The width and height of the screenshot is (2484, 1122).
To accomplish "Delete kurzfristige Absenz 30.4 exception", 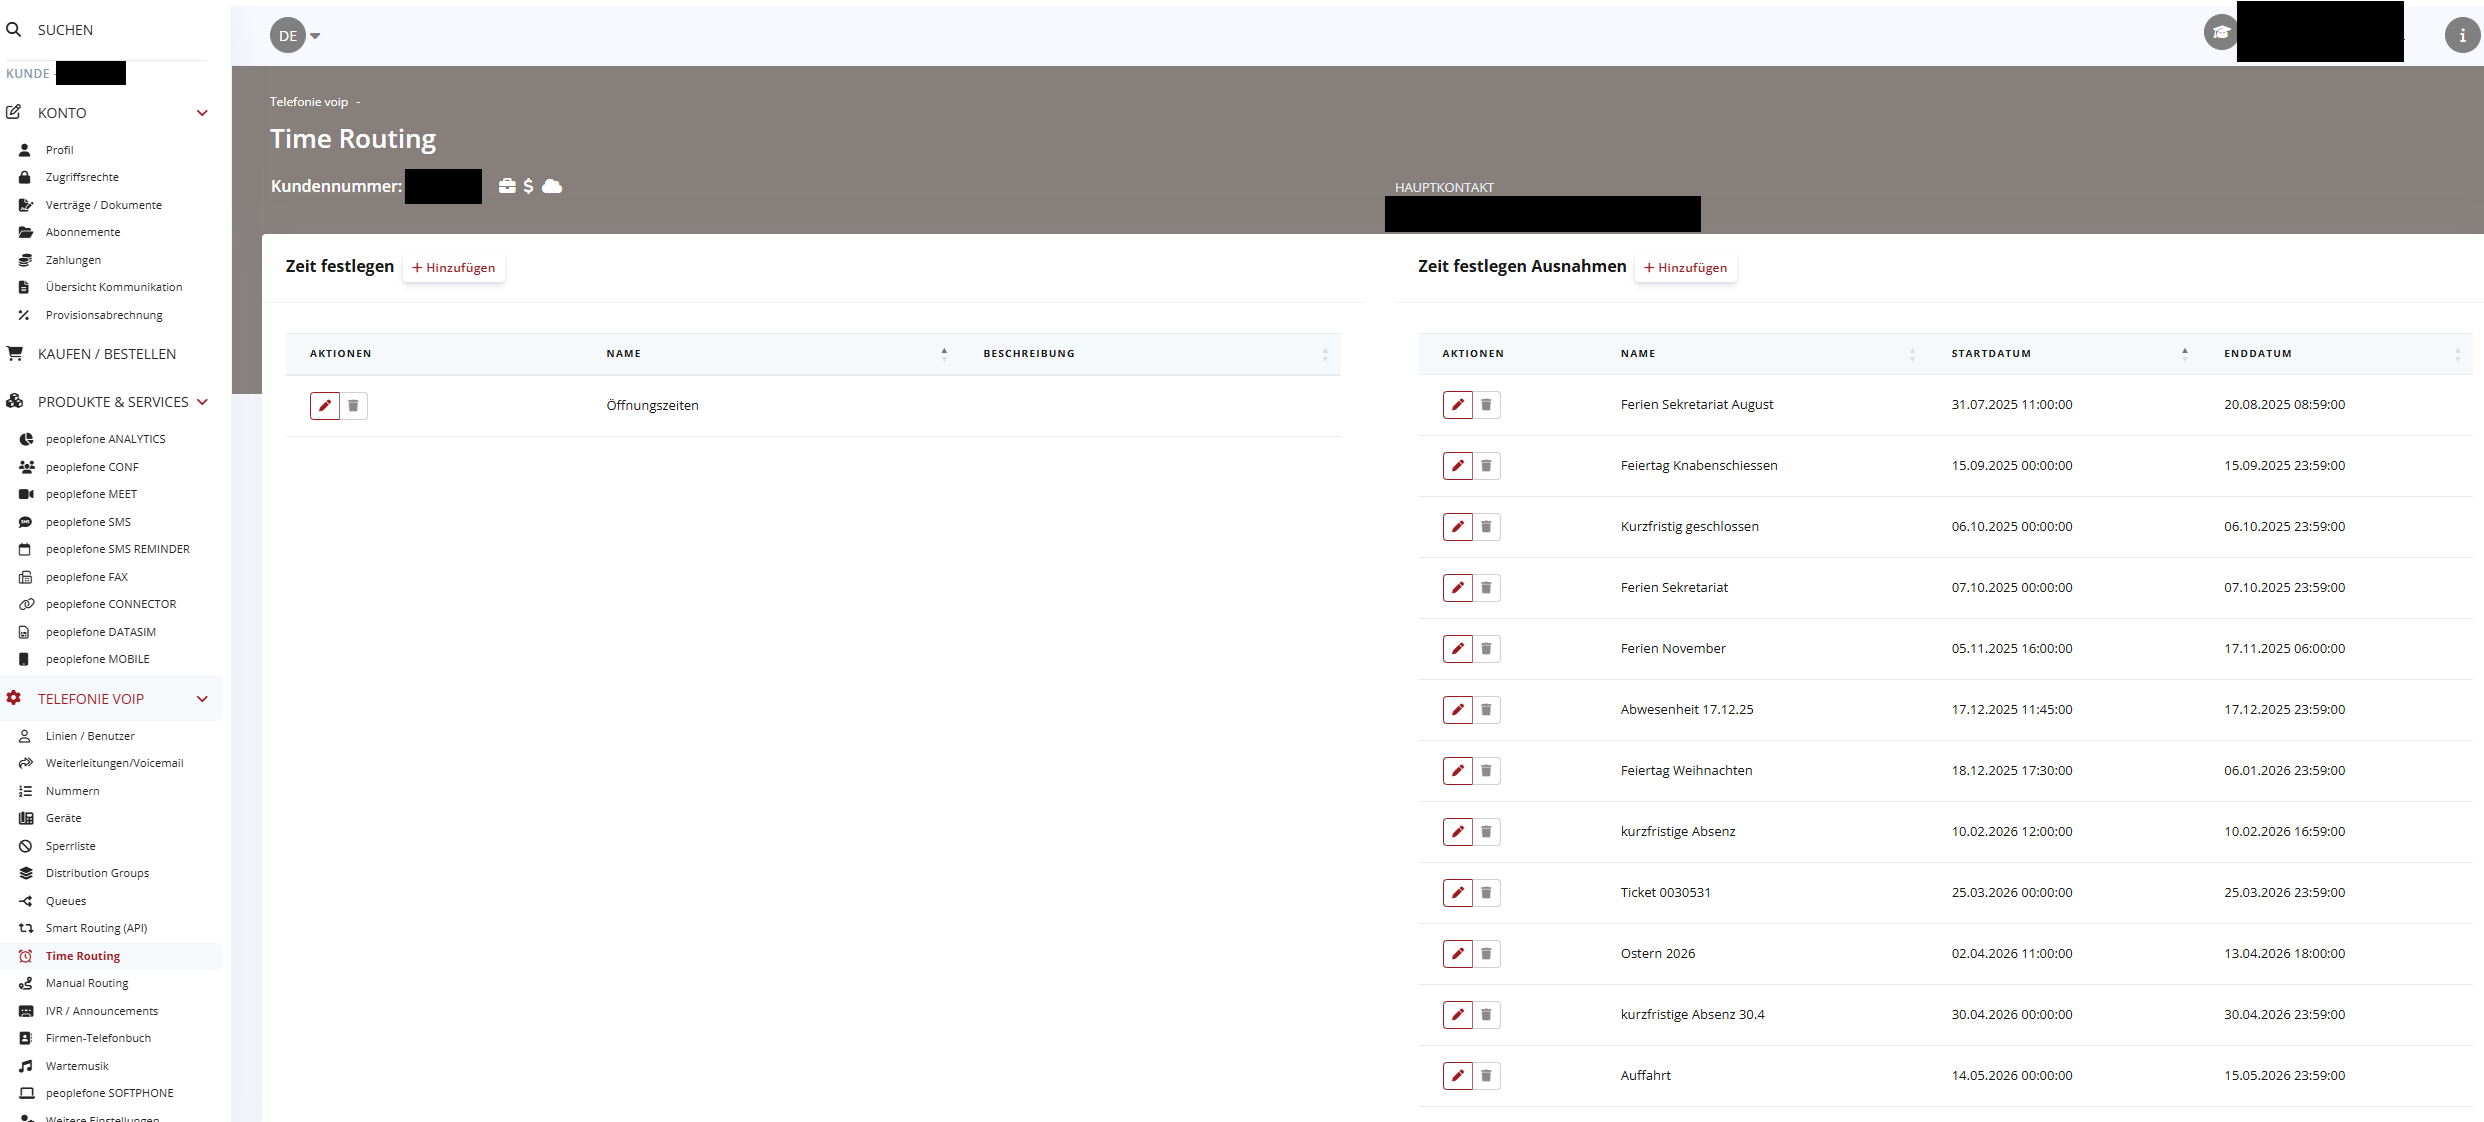I will [1486, 1015].
